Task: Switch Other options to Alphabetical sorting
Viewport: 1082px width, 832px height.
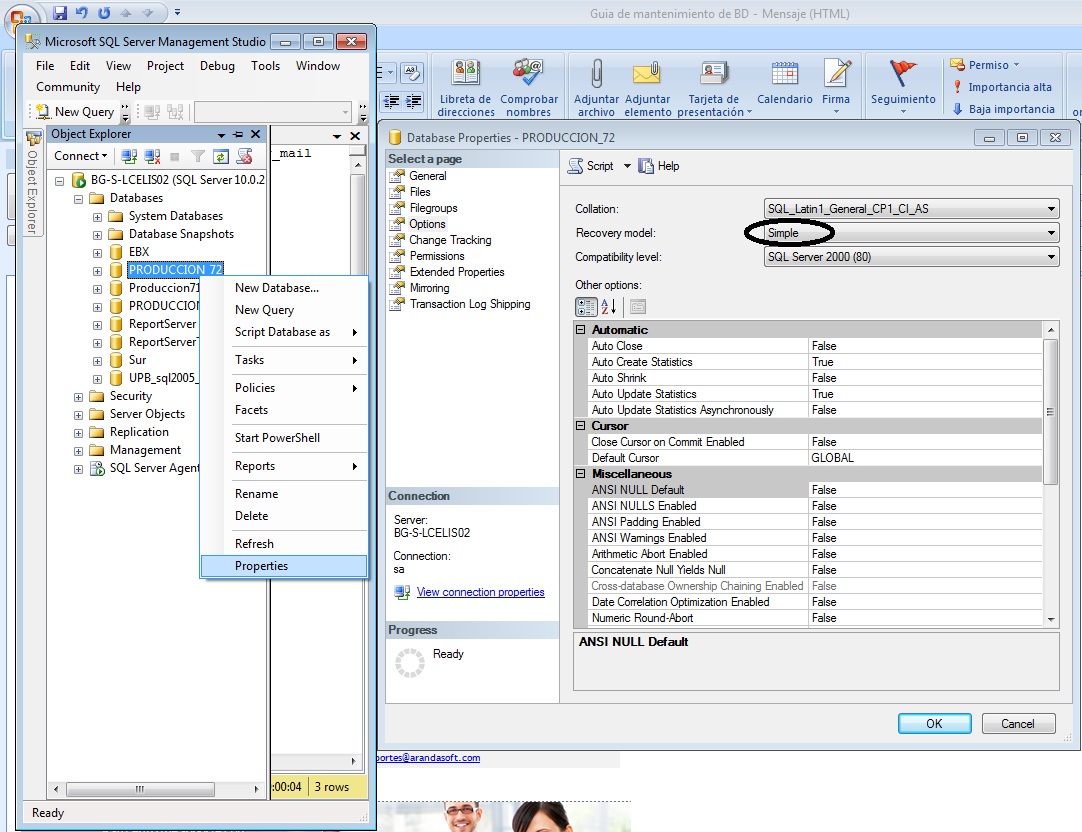Action: pyautogui.click(x=609, y=306)
